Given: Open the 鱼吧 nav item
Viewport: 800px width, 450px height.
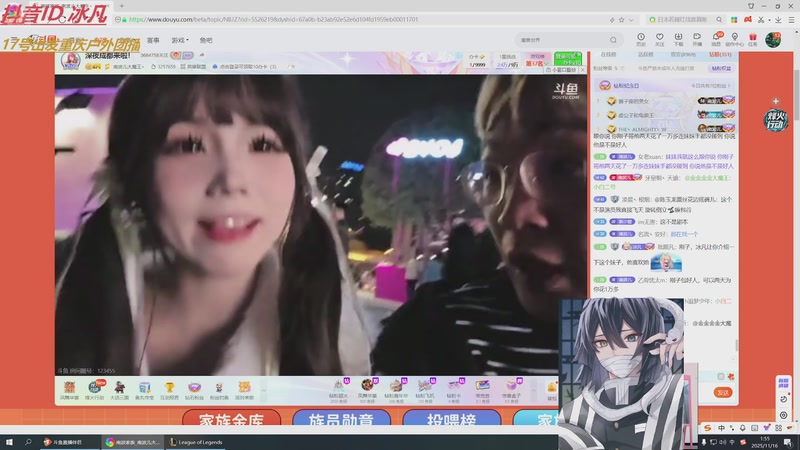Looking at the screenshot, I should pos(206,40).
